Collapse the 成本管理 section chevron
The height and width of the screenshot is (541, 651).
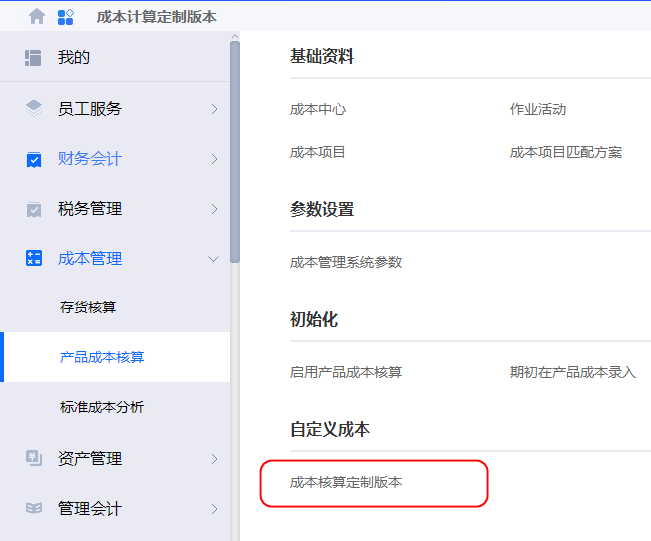click(213, 259)
